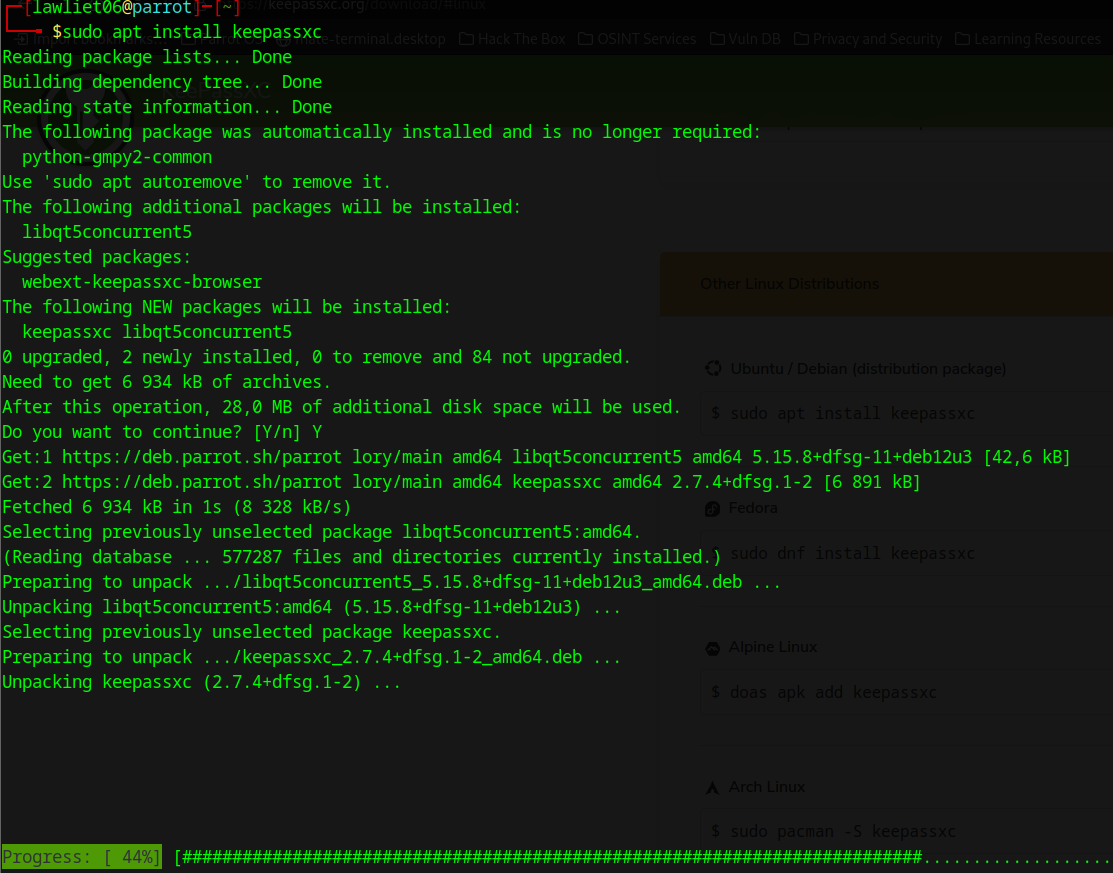Click the 'Unpacking libqt5concurrent5:amd64' line

click(x=312, y=607)
